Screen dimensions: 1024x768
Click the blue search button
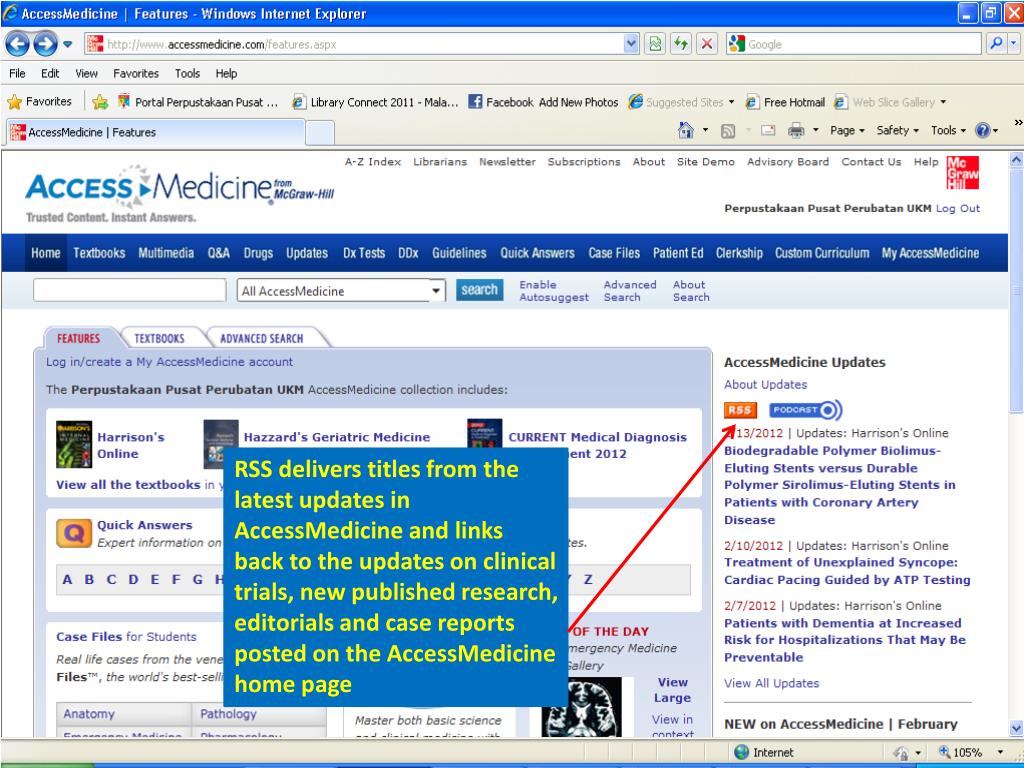(x=479, y=290)
